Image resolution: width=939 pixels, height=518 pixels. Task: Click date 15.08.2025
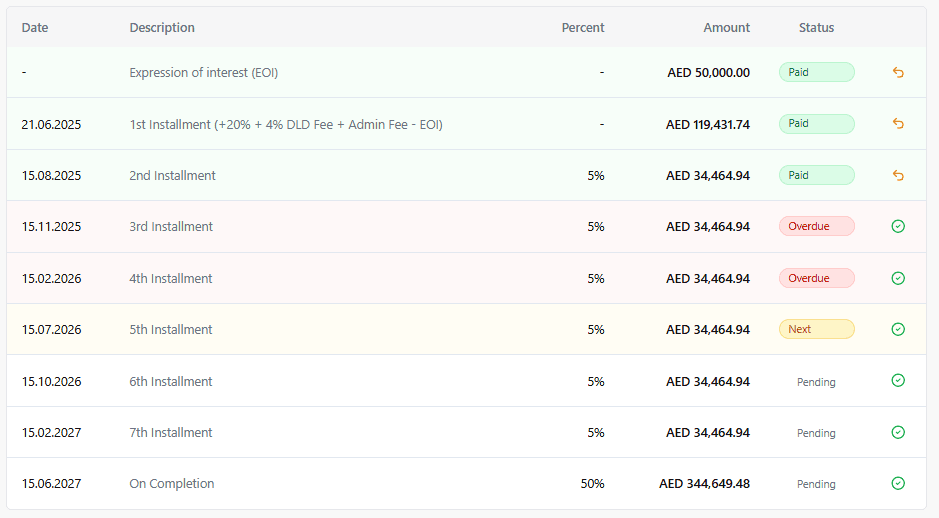click(52, 175)
